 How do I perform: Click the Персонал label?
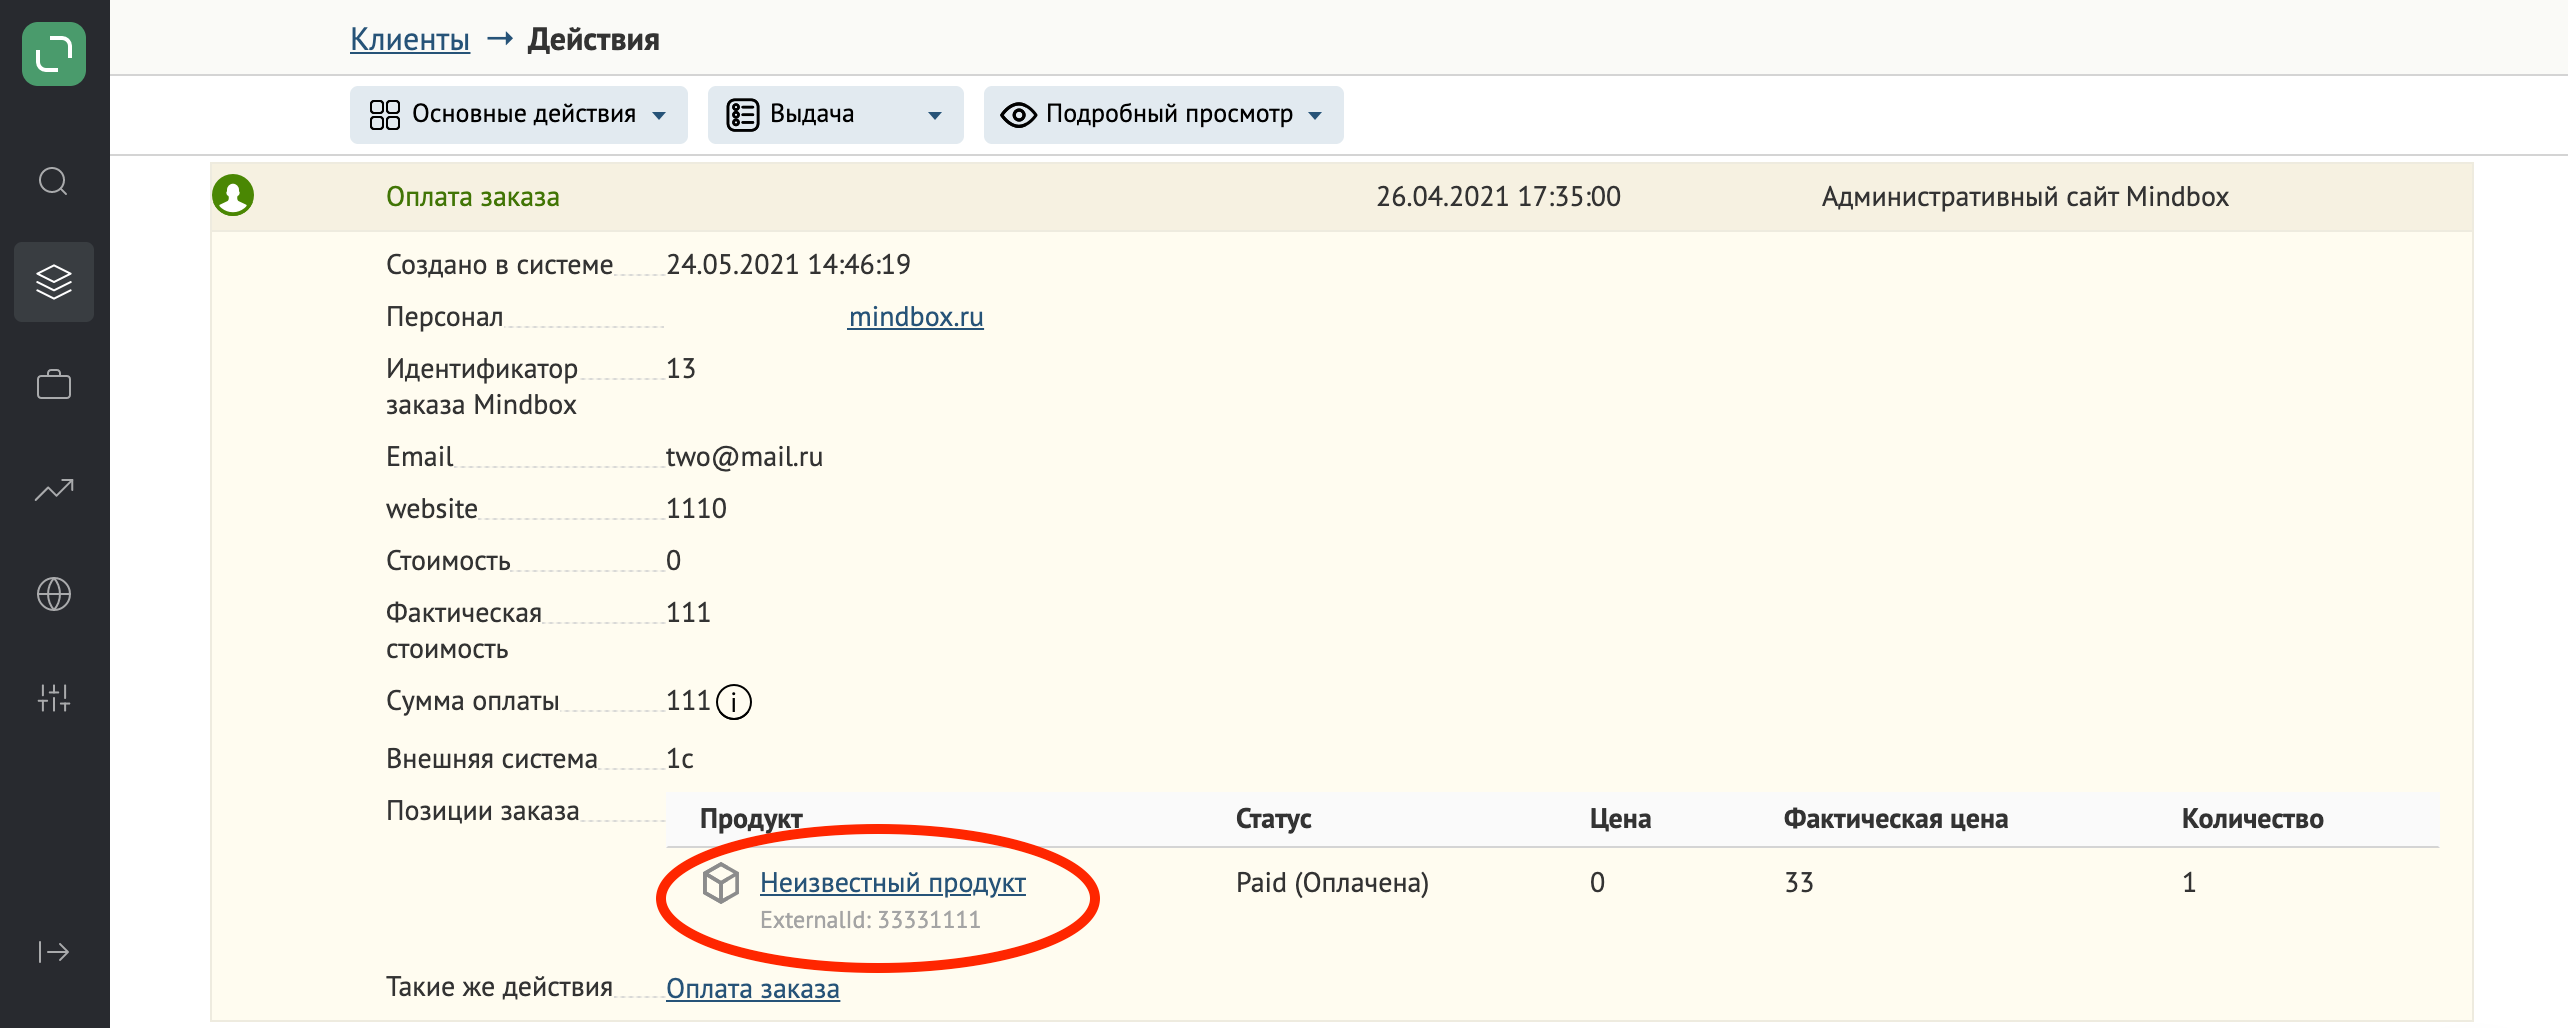click(x=444, y=317)
